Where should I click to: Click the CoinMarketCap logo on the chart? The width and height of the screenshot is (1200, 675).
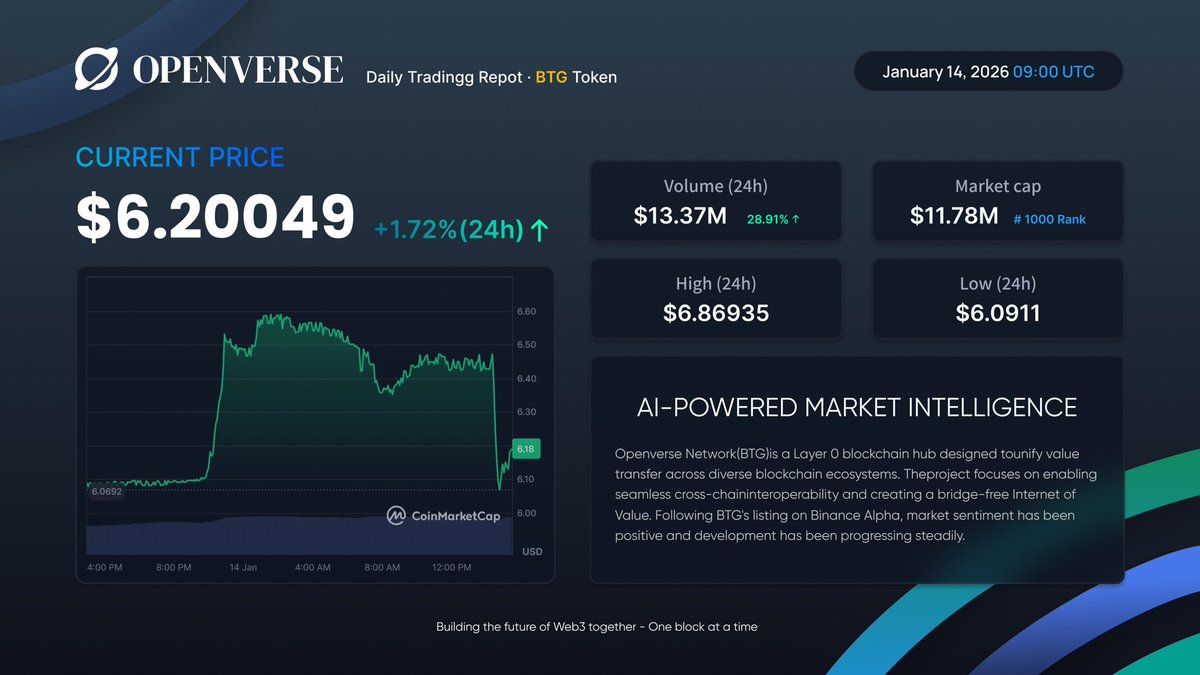tap(443, 516)
